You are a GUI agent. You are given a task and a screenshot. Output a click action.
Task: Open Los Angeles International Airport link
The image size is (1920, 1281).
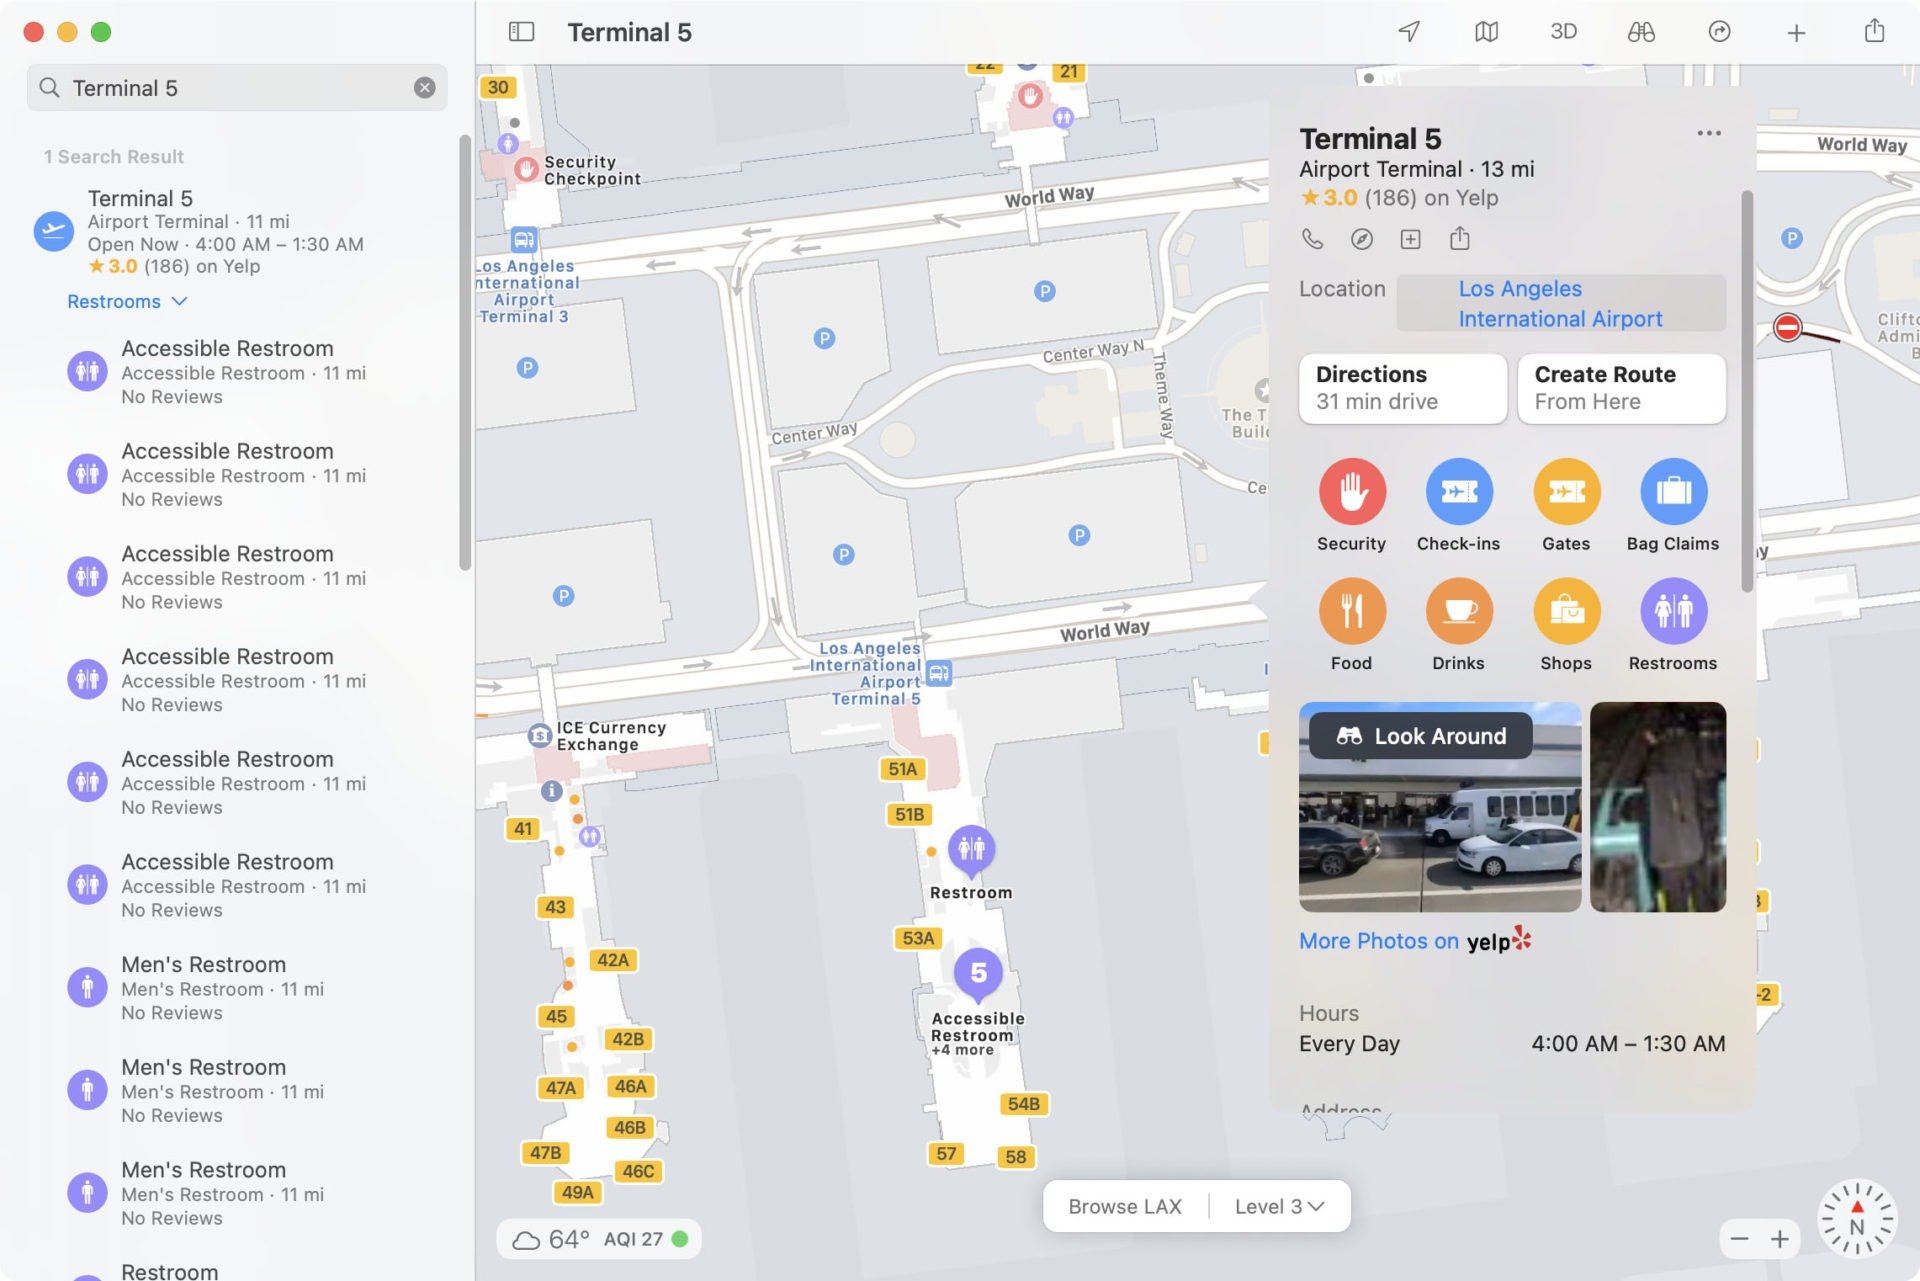[1560, 303]
